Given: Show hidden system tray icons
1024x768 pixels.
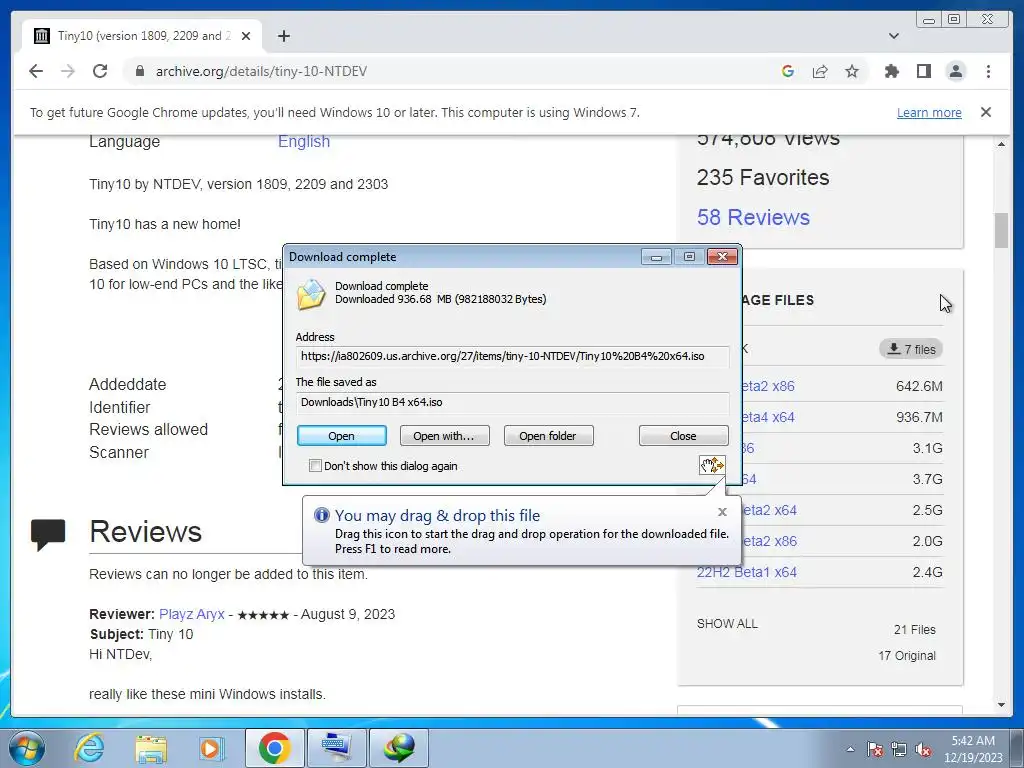Looking at the screenshot, I should coord(850,749).
